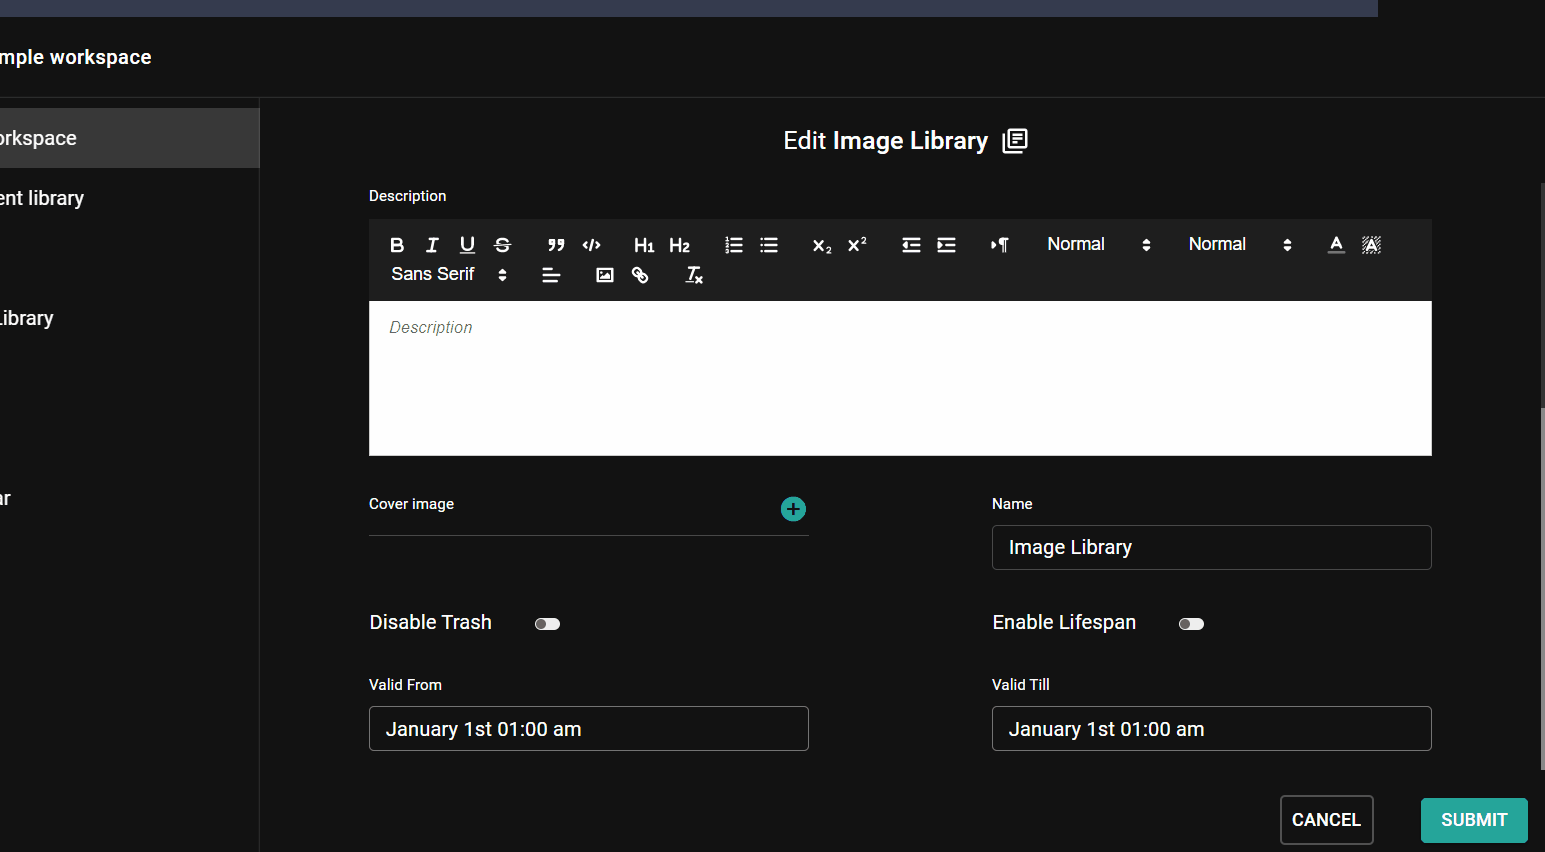Create a bulleted list
Image resolution: width=1545 pixels, height=852 pixels.
(x=769, y=245)
